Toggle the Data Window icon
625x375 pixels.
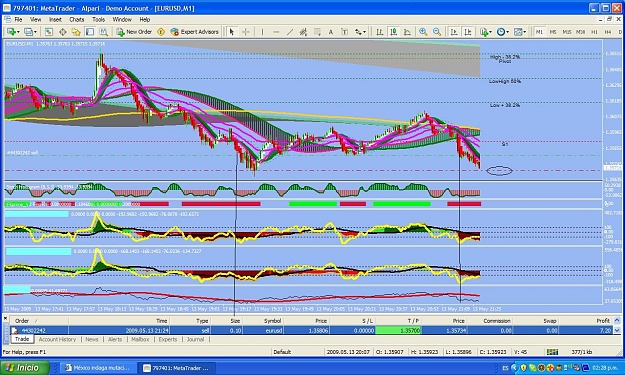(62, 32)
